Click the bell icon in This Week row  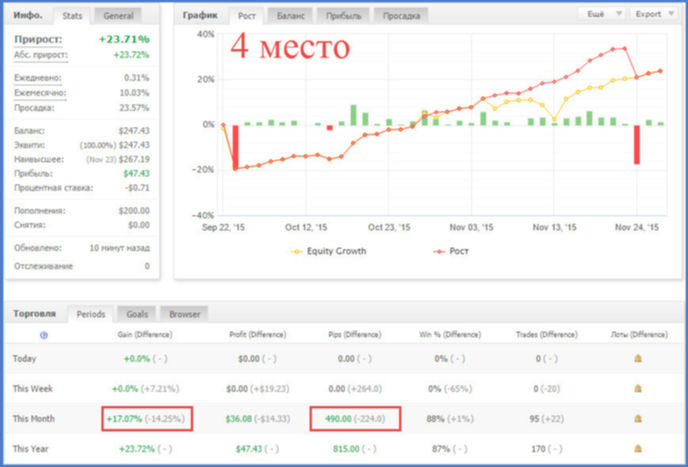point(638,388)
